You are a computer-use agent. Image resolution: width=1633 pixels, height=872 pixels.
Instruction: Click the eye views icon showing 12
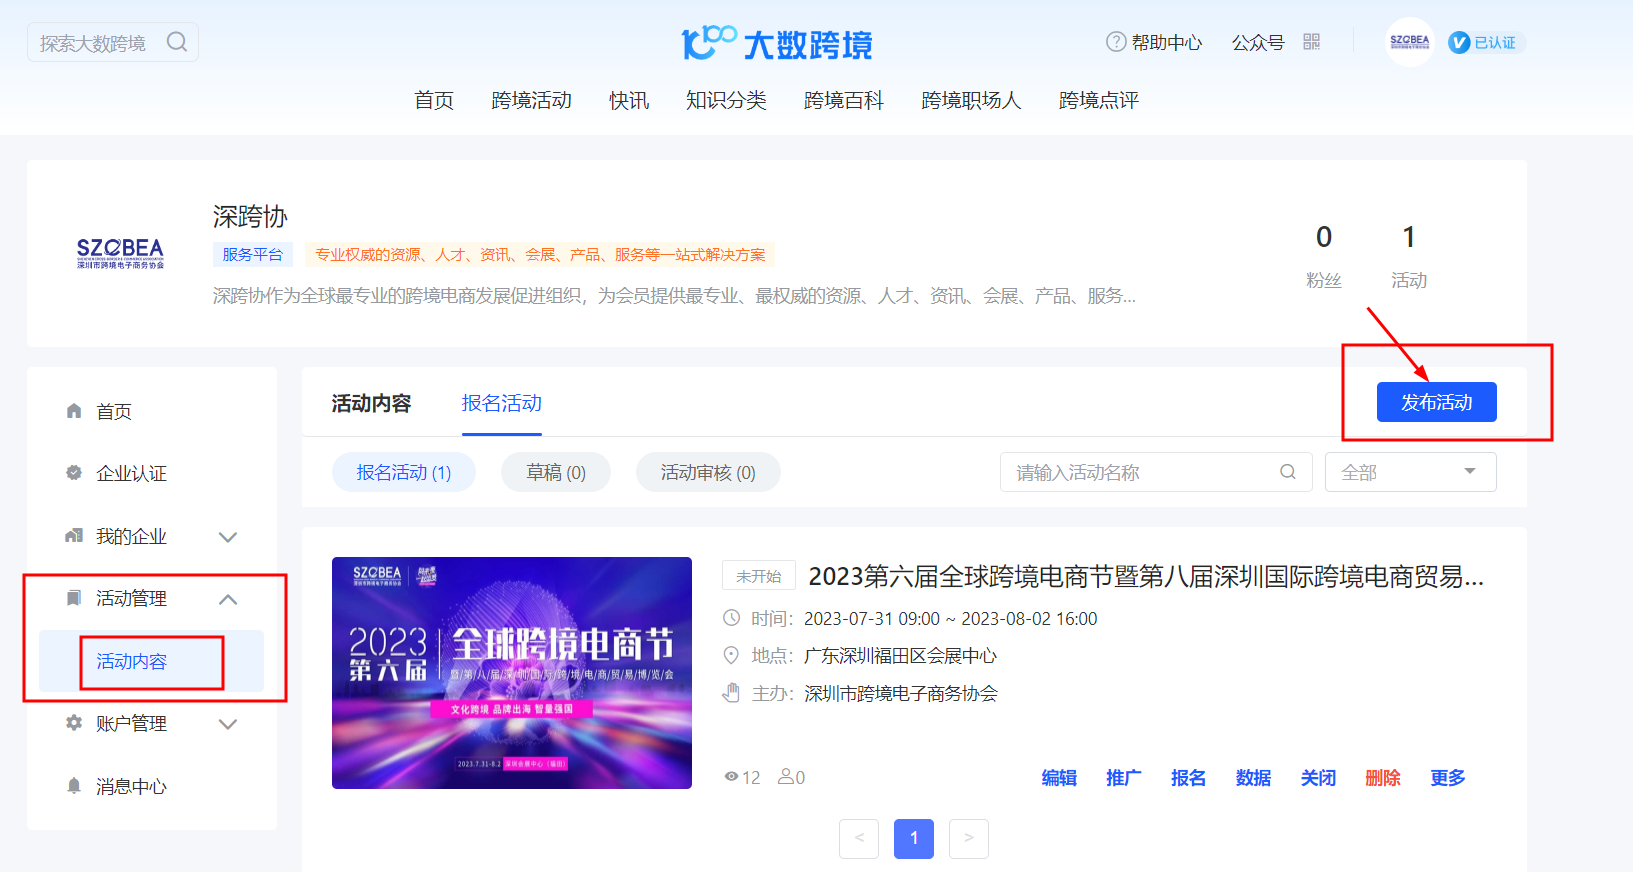coord(732,777)
